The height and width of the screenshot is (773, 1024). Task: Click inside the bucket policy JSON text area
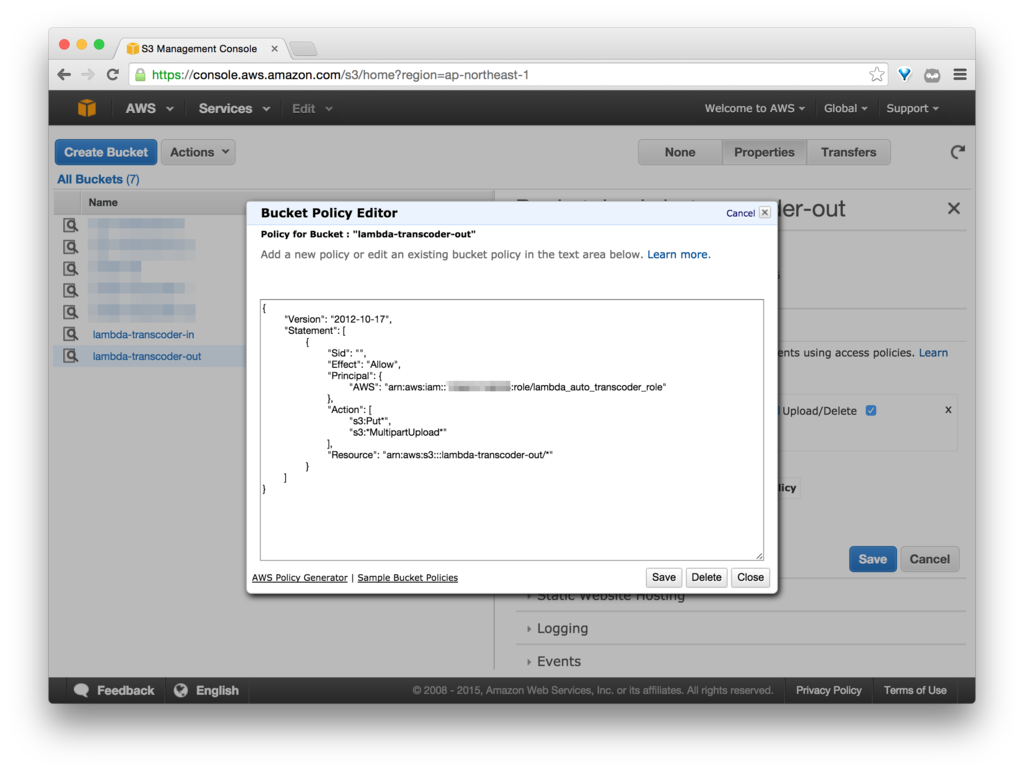point(511,430)
